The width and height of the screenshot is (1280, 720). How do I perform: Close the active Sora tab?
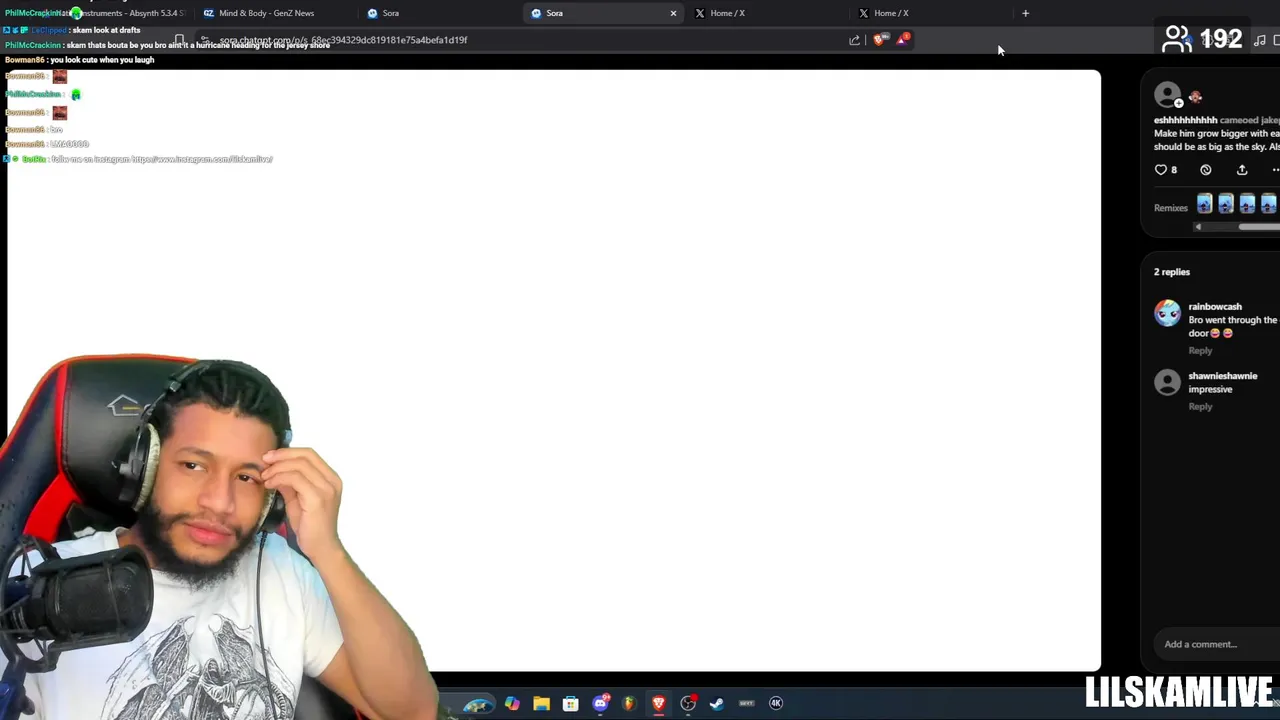pyautogui.click(x=673, y=13)
